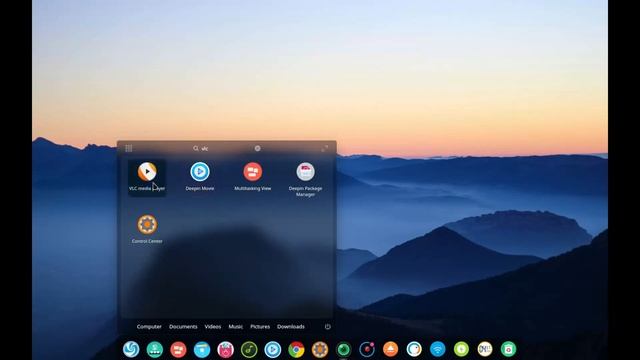Open Multitasking View in launcher results
Screen dimensions: 640x360
(x=253, y=177)
